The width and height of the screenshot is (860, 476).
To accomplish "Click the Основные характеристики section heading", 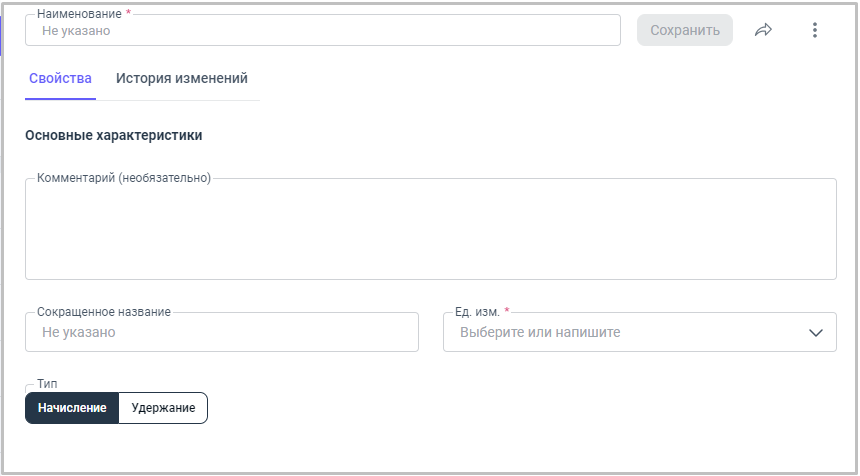I will (113, 135).
